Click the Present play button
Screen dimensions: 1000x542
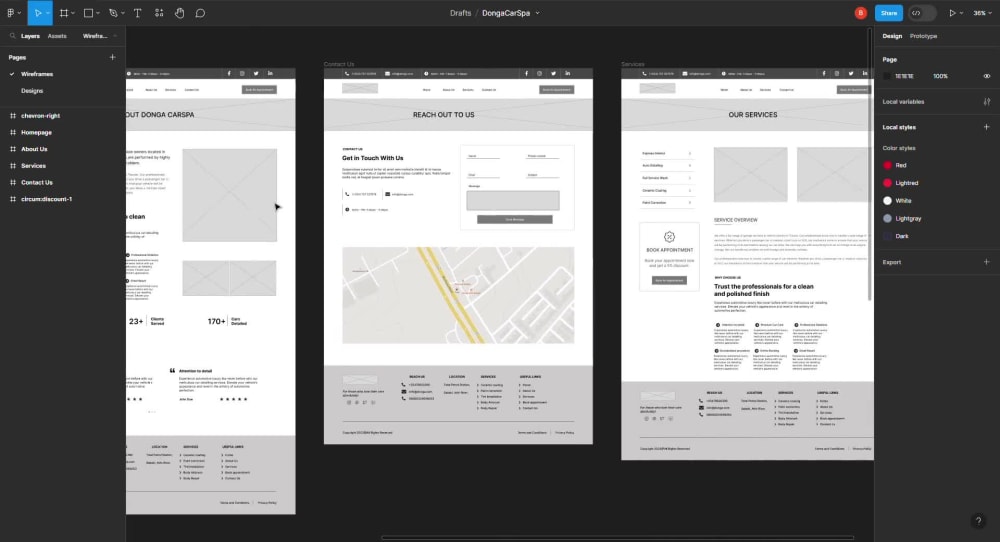(952, 13)
